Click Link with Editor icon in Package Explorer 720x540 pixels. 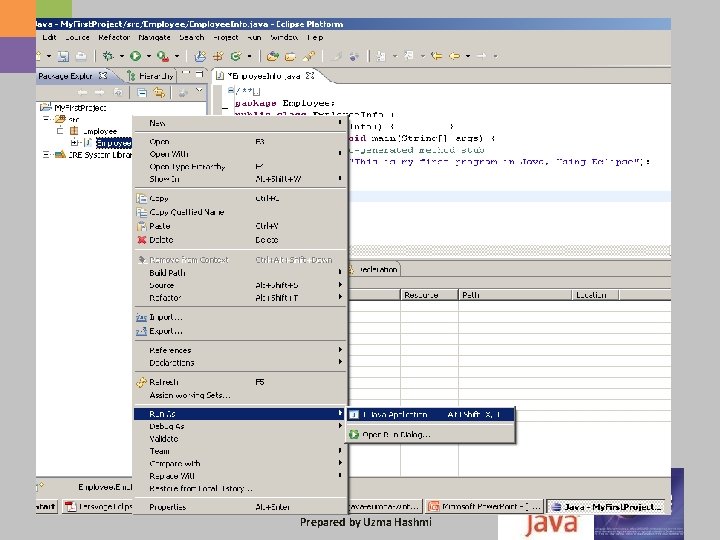(159, 93)
